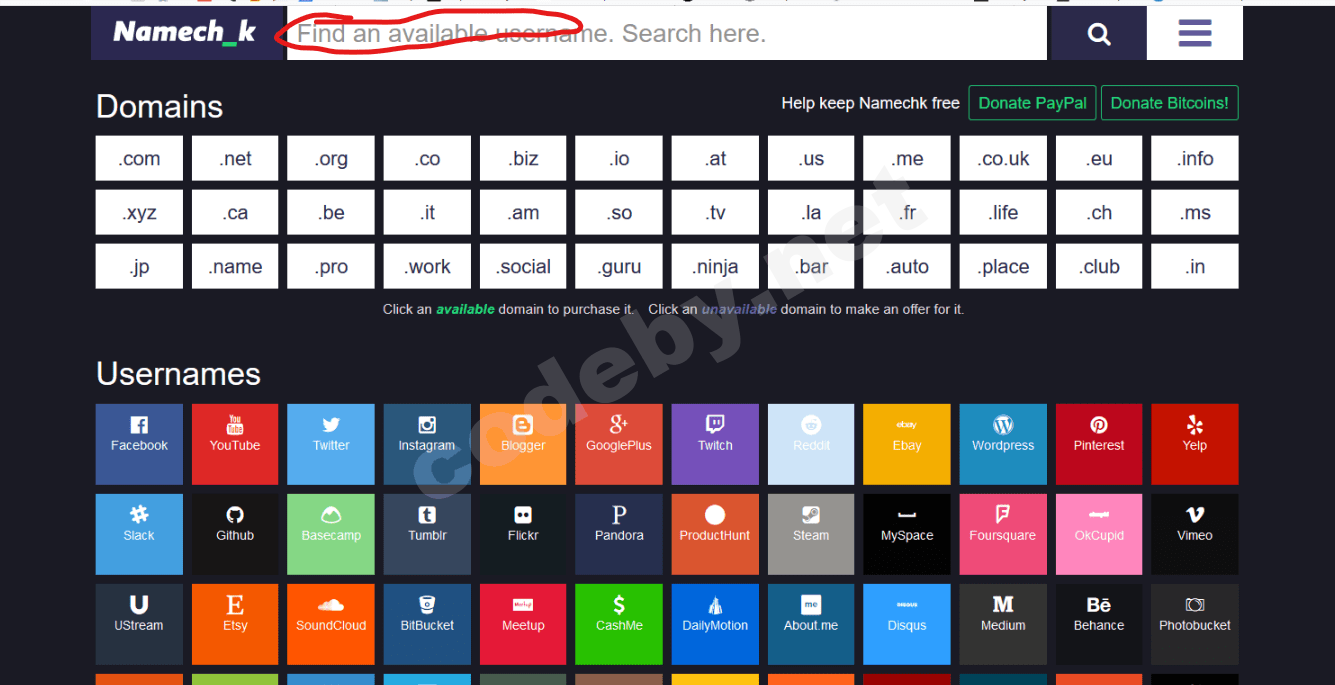1335x685 pixels.
Task: Click the Slack tile
Action: tap(139, 534)
